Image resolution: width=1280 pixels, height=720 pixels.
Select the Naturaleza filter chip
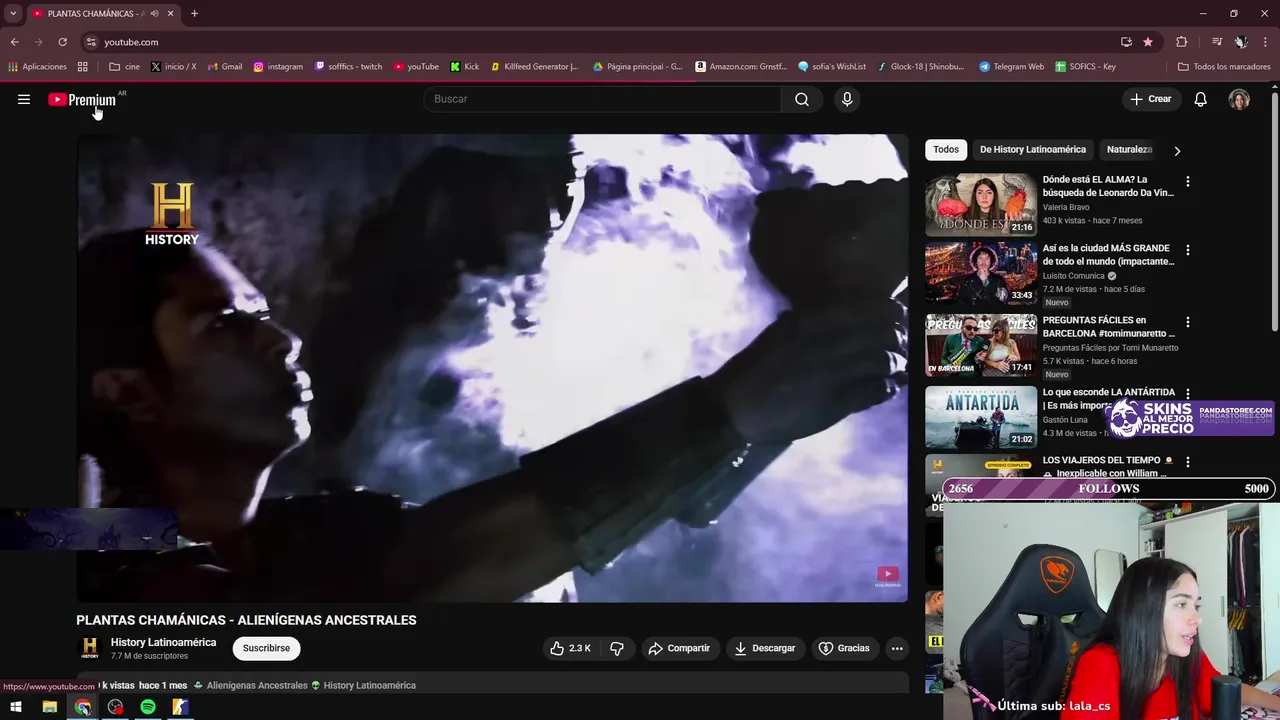(x=1129, y=150)
